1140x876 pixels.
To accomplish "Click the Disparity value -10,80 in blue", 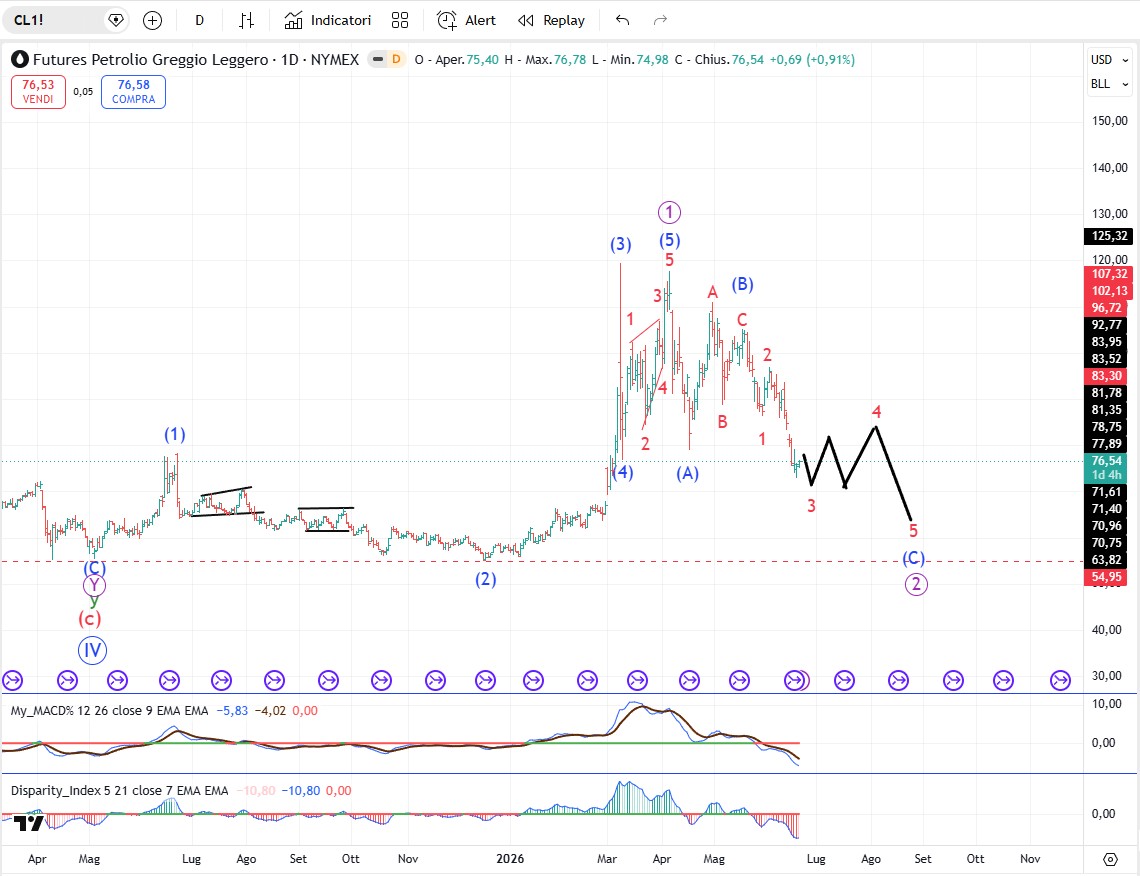I will click(x=300, y=791).
